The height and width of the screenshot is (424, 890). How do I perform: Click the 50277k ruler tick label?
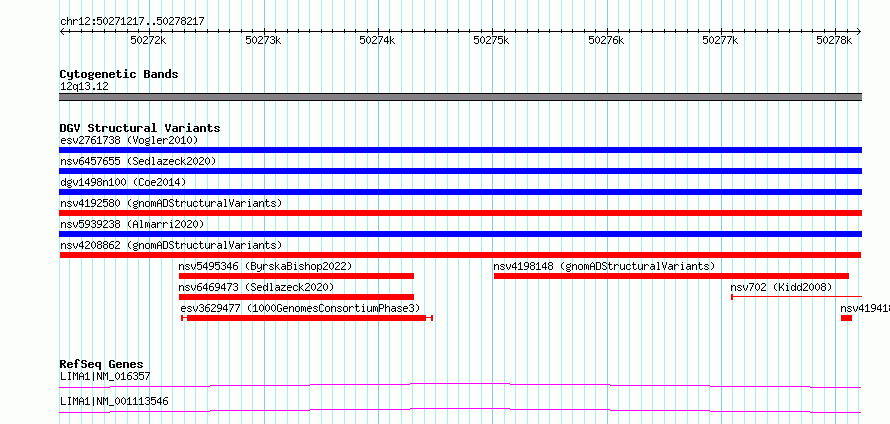point(720,40)
